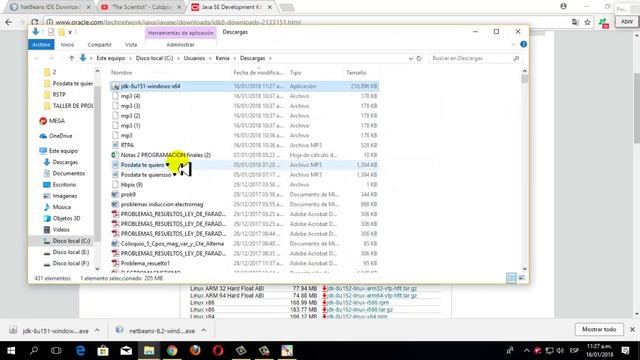Select Notas 2 PROGRAMACION finales (2) spreadsheet
640x360 pixels.
pos(244,155)
